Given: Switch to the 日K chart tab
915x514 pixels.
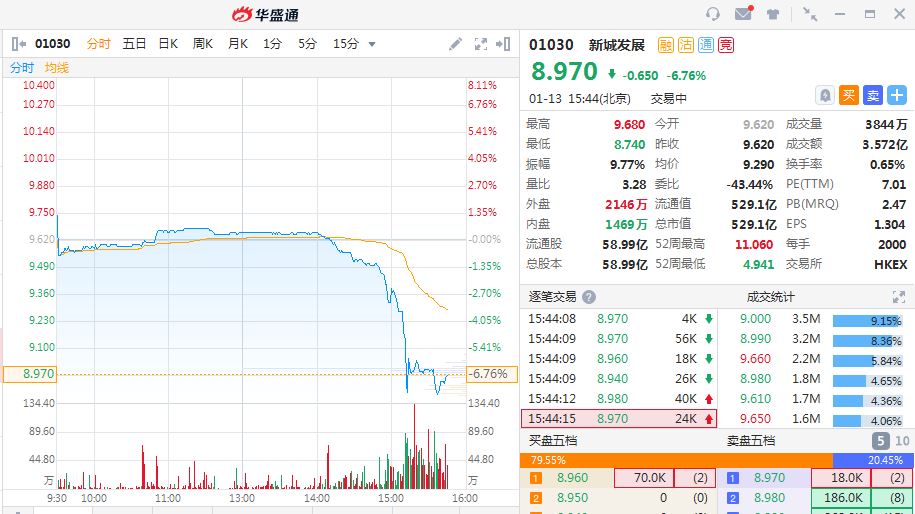Looking at the screenshot, I should pyautogui.click(x=168, y=44).
